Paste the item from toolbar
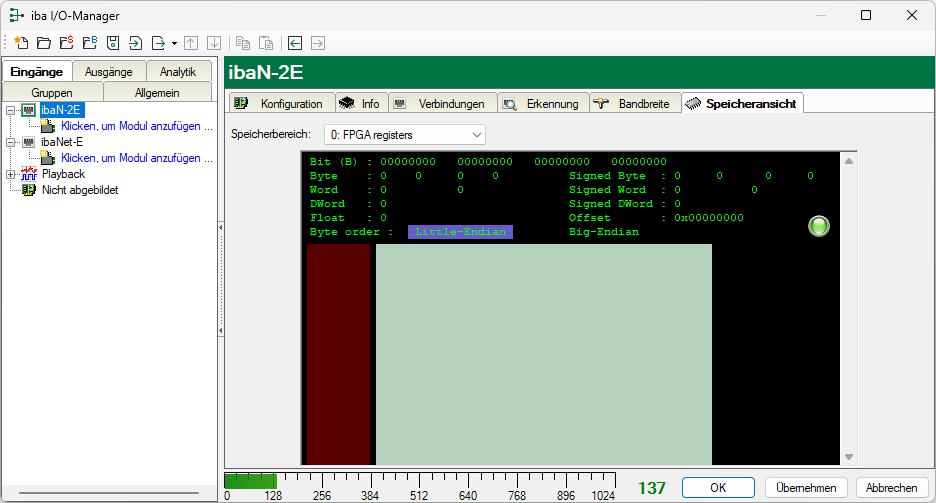The width and height of the screenshot is (936, 503). pos(266,43)
